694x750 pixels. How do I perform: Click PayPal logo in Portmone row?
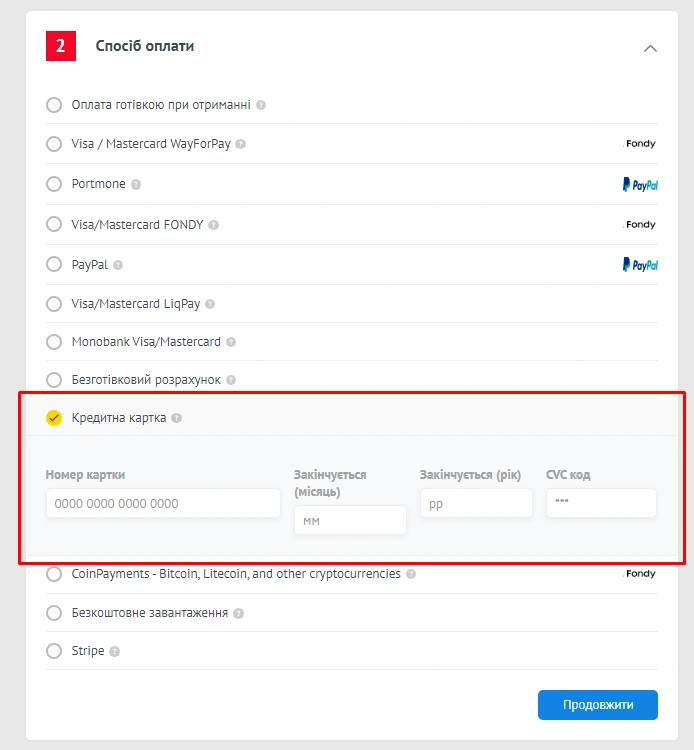coord(639,185)
